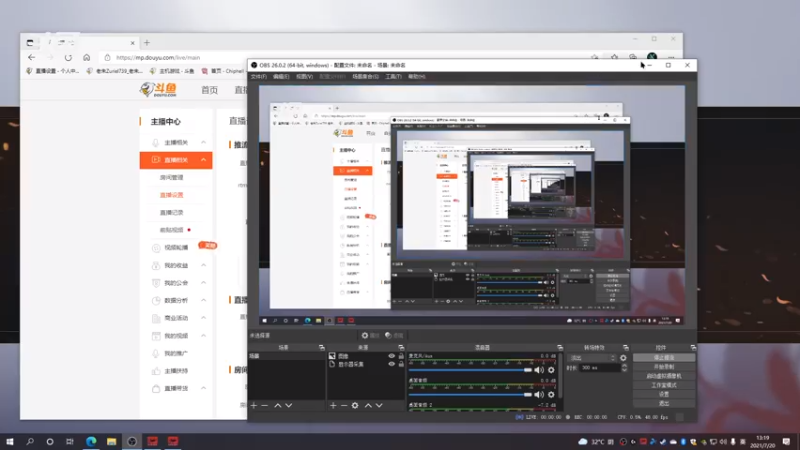Open Microsoft Edge from the taskbar
Image resolution: width=800 pixels, height=450 pixels.
(91, 441)
